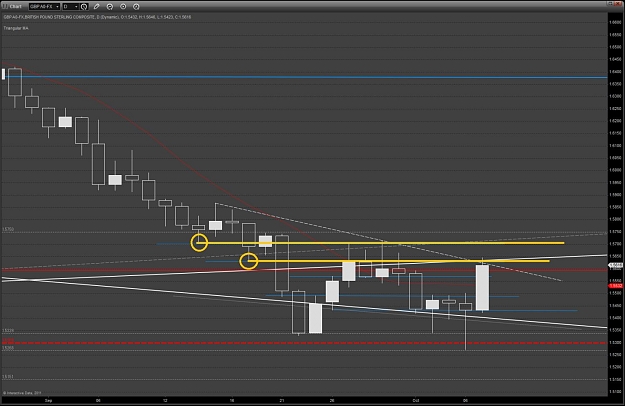
Task: Close the Chart window
Action: tap(619, 4)
